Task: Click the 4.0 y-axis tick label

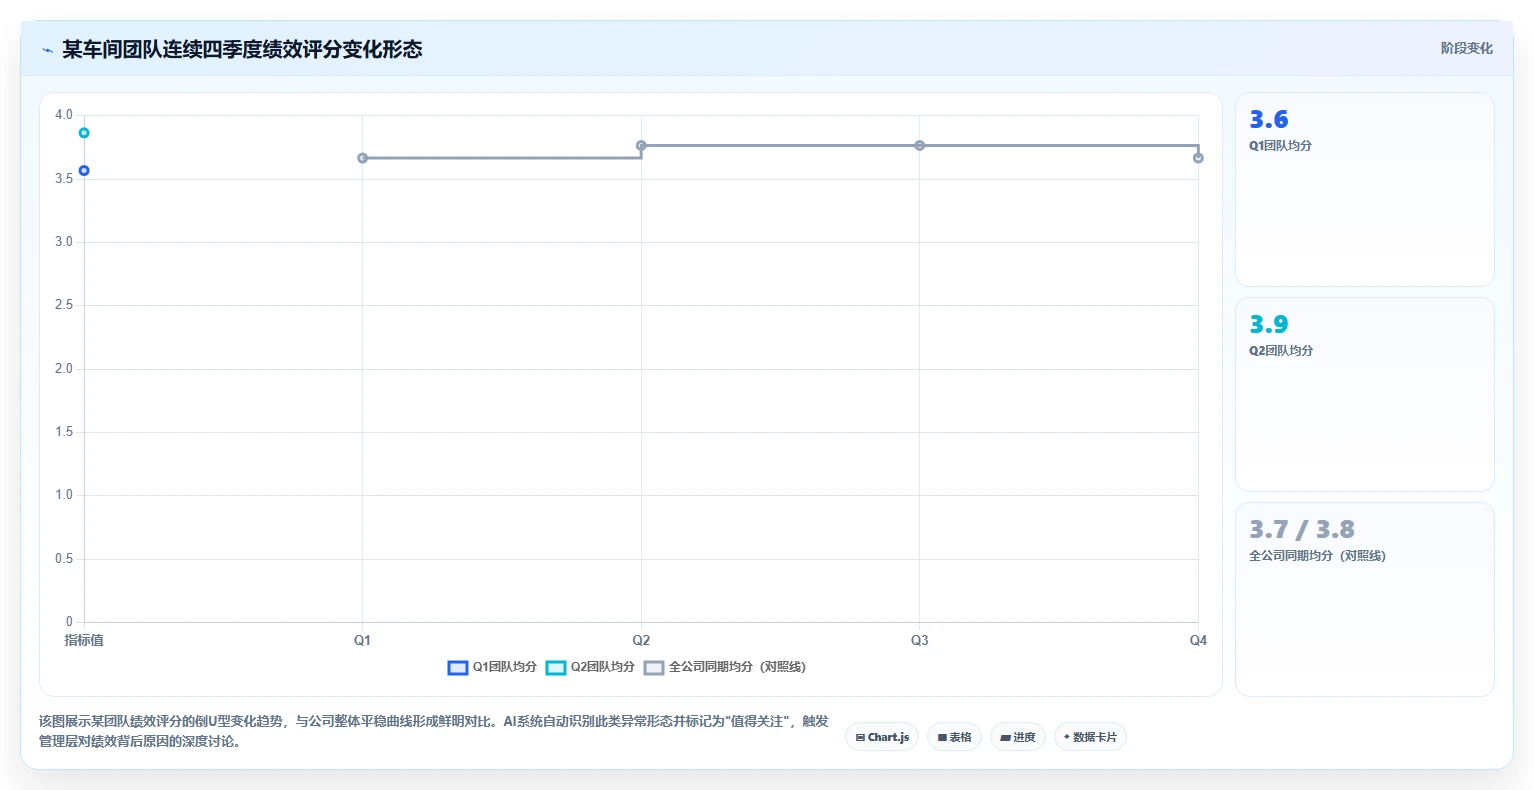Action: (64, 115)
